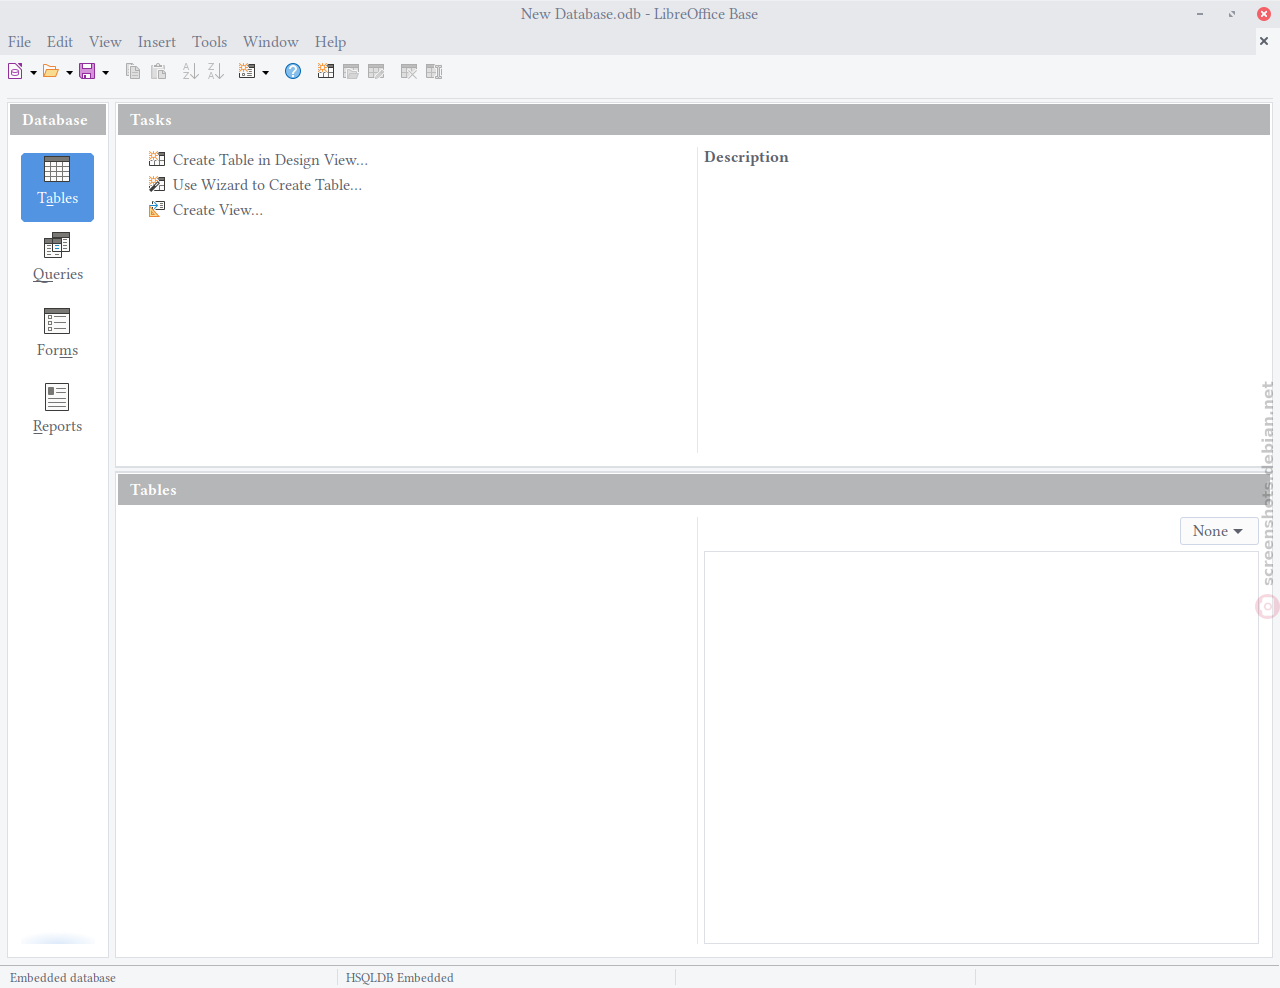This screenshot has height=988, width=1280.
Task: Click the Save floppy disk icon
Action: 87,71
